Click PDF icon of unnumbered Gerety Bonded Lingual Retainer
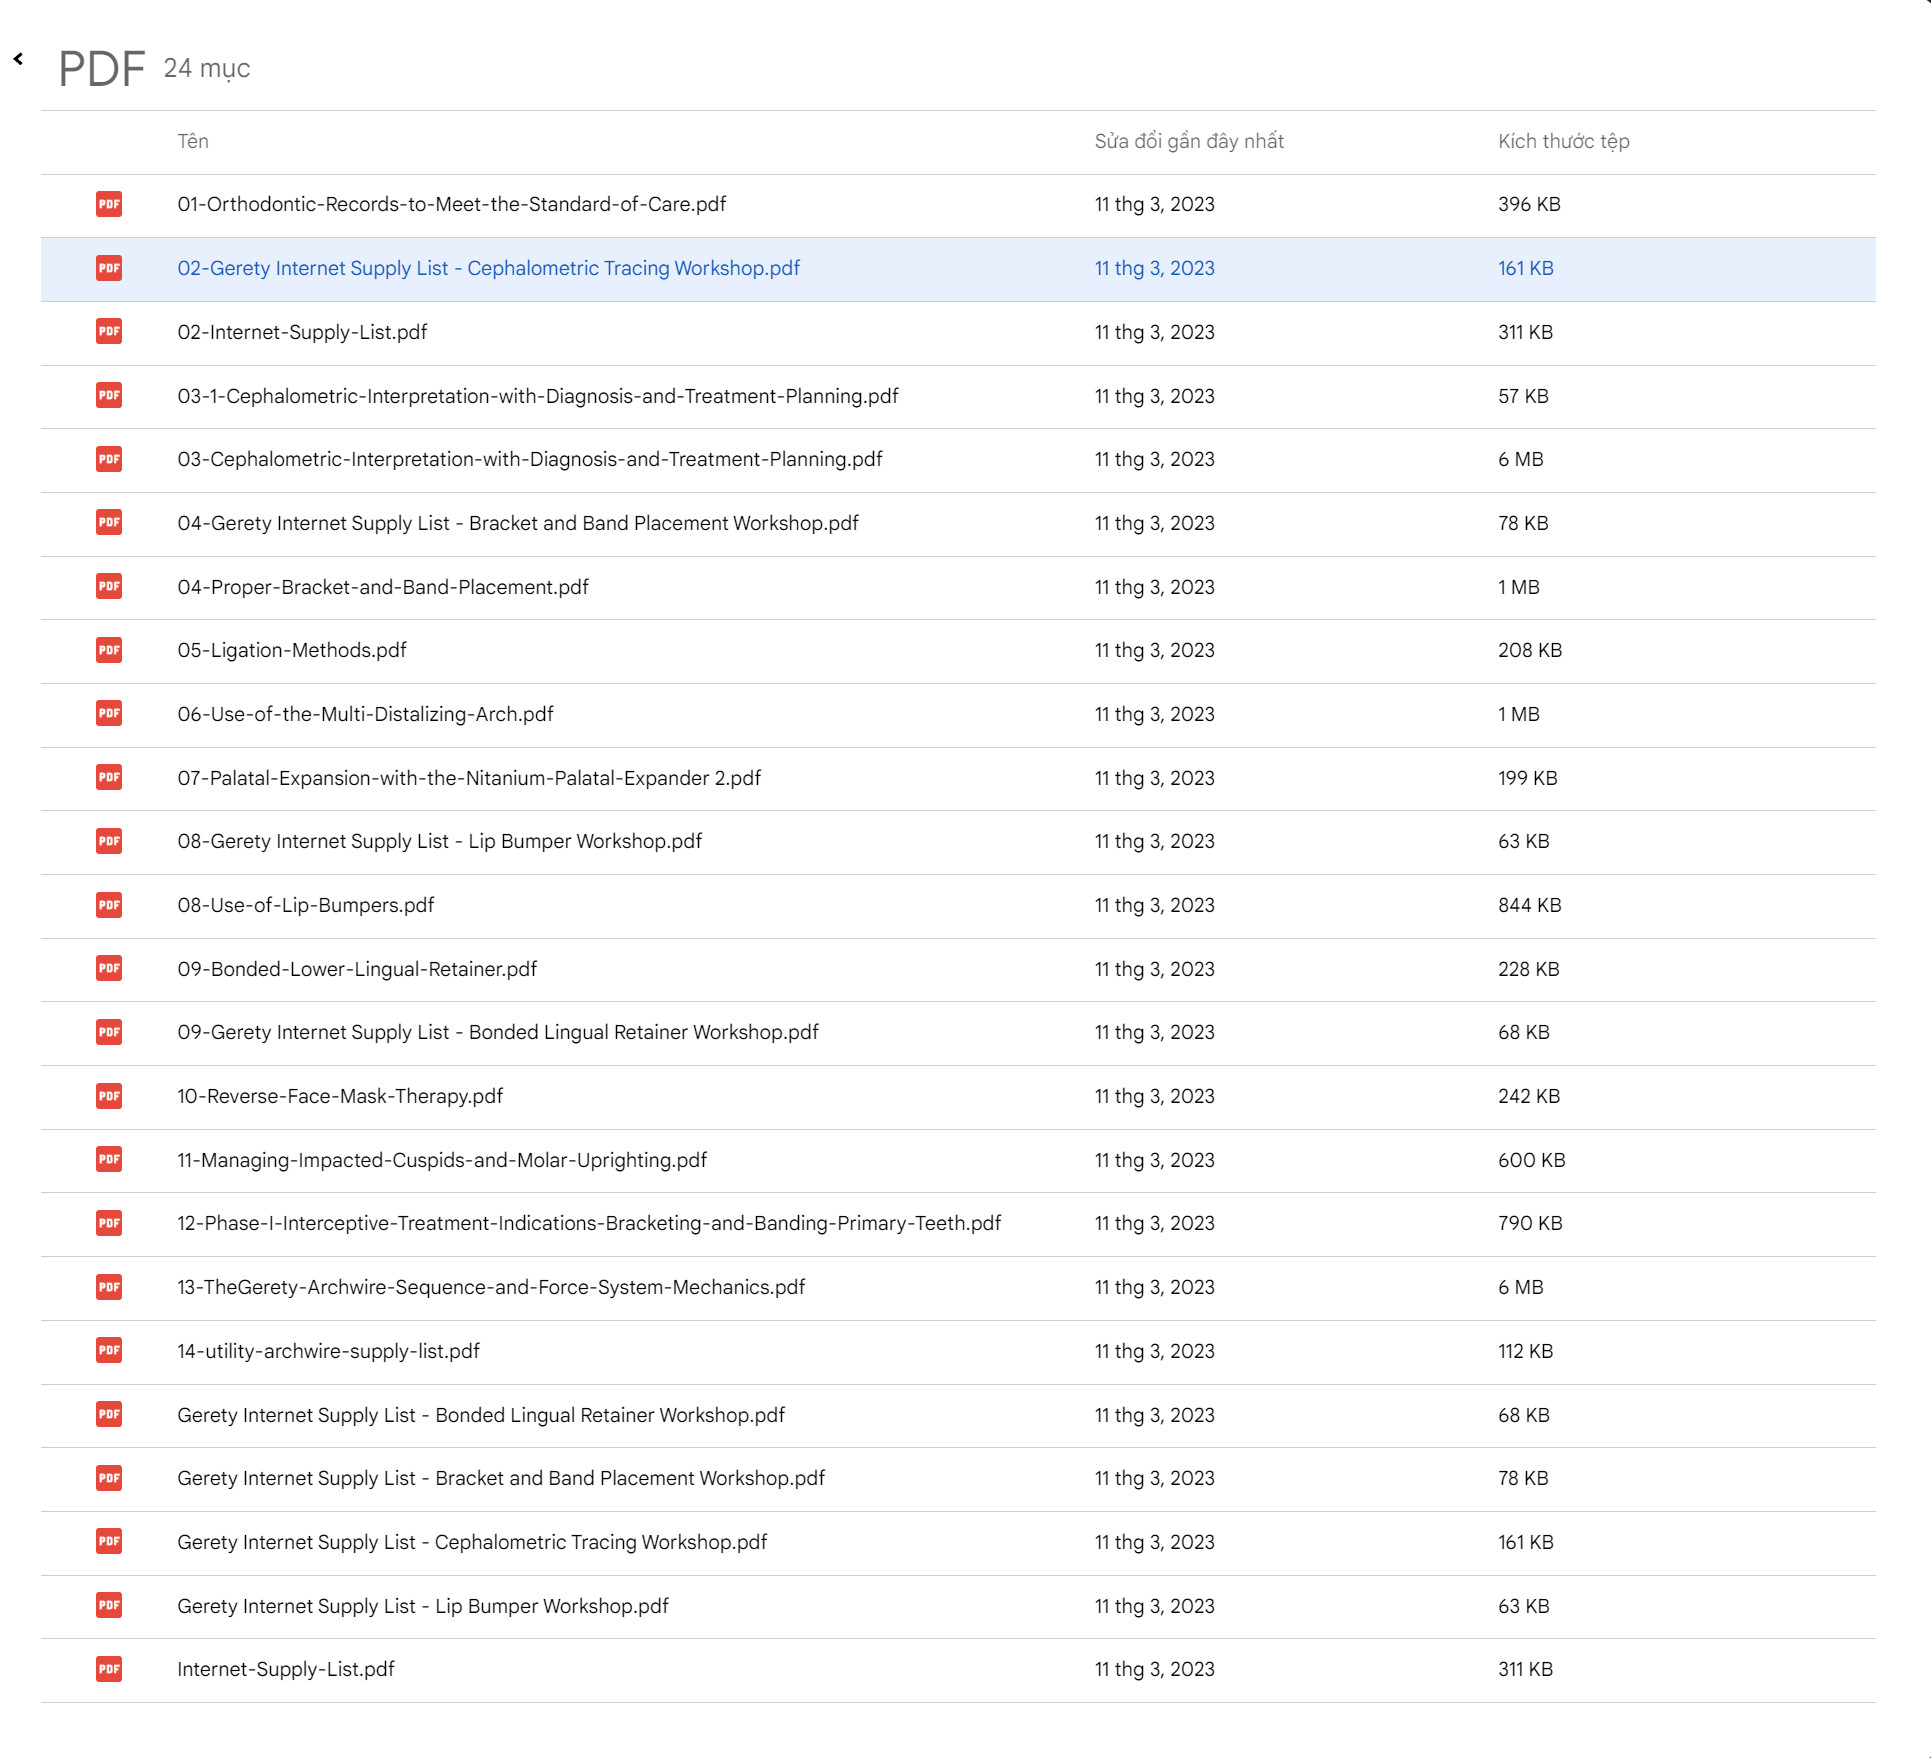The height and width of the screenshot is (1758, 1931). (x=109, y=1415)
